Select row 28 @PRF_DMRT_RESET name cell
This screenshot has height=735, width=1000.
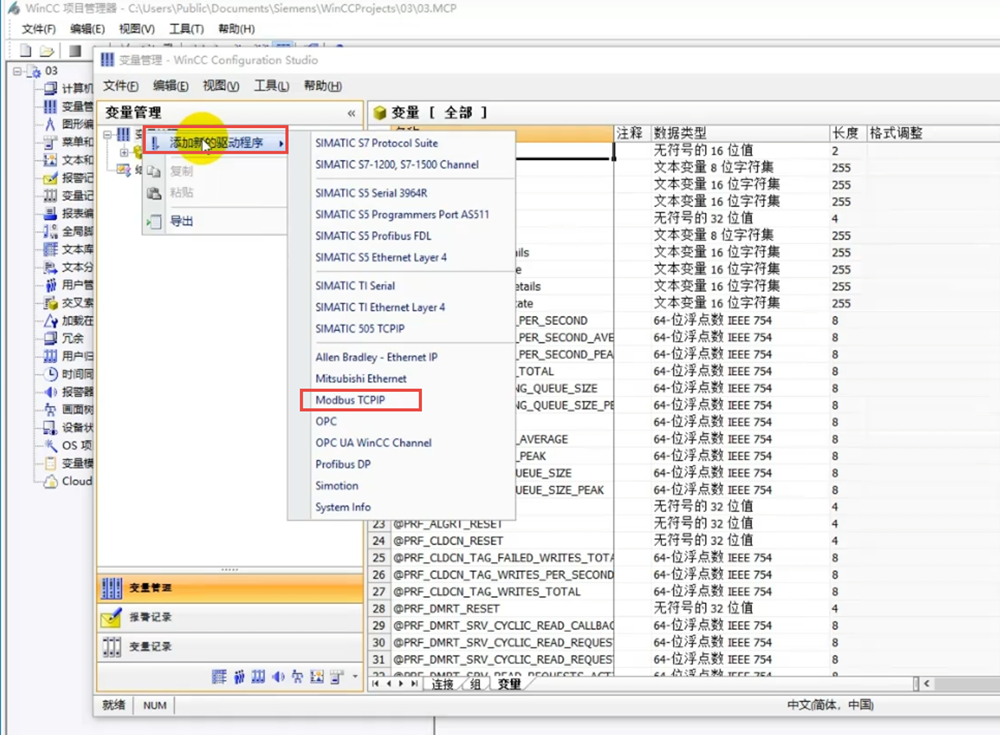[x=501, y=609]
